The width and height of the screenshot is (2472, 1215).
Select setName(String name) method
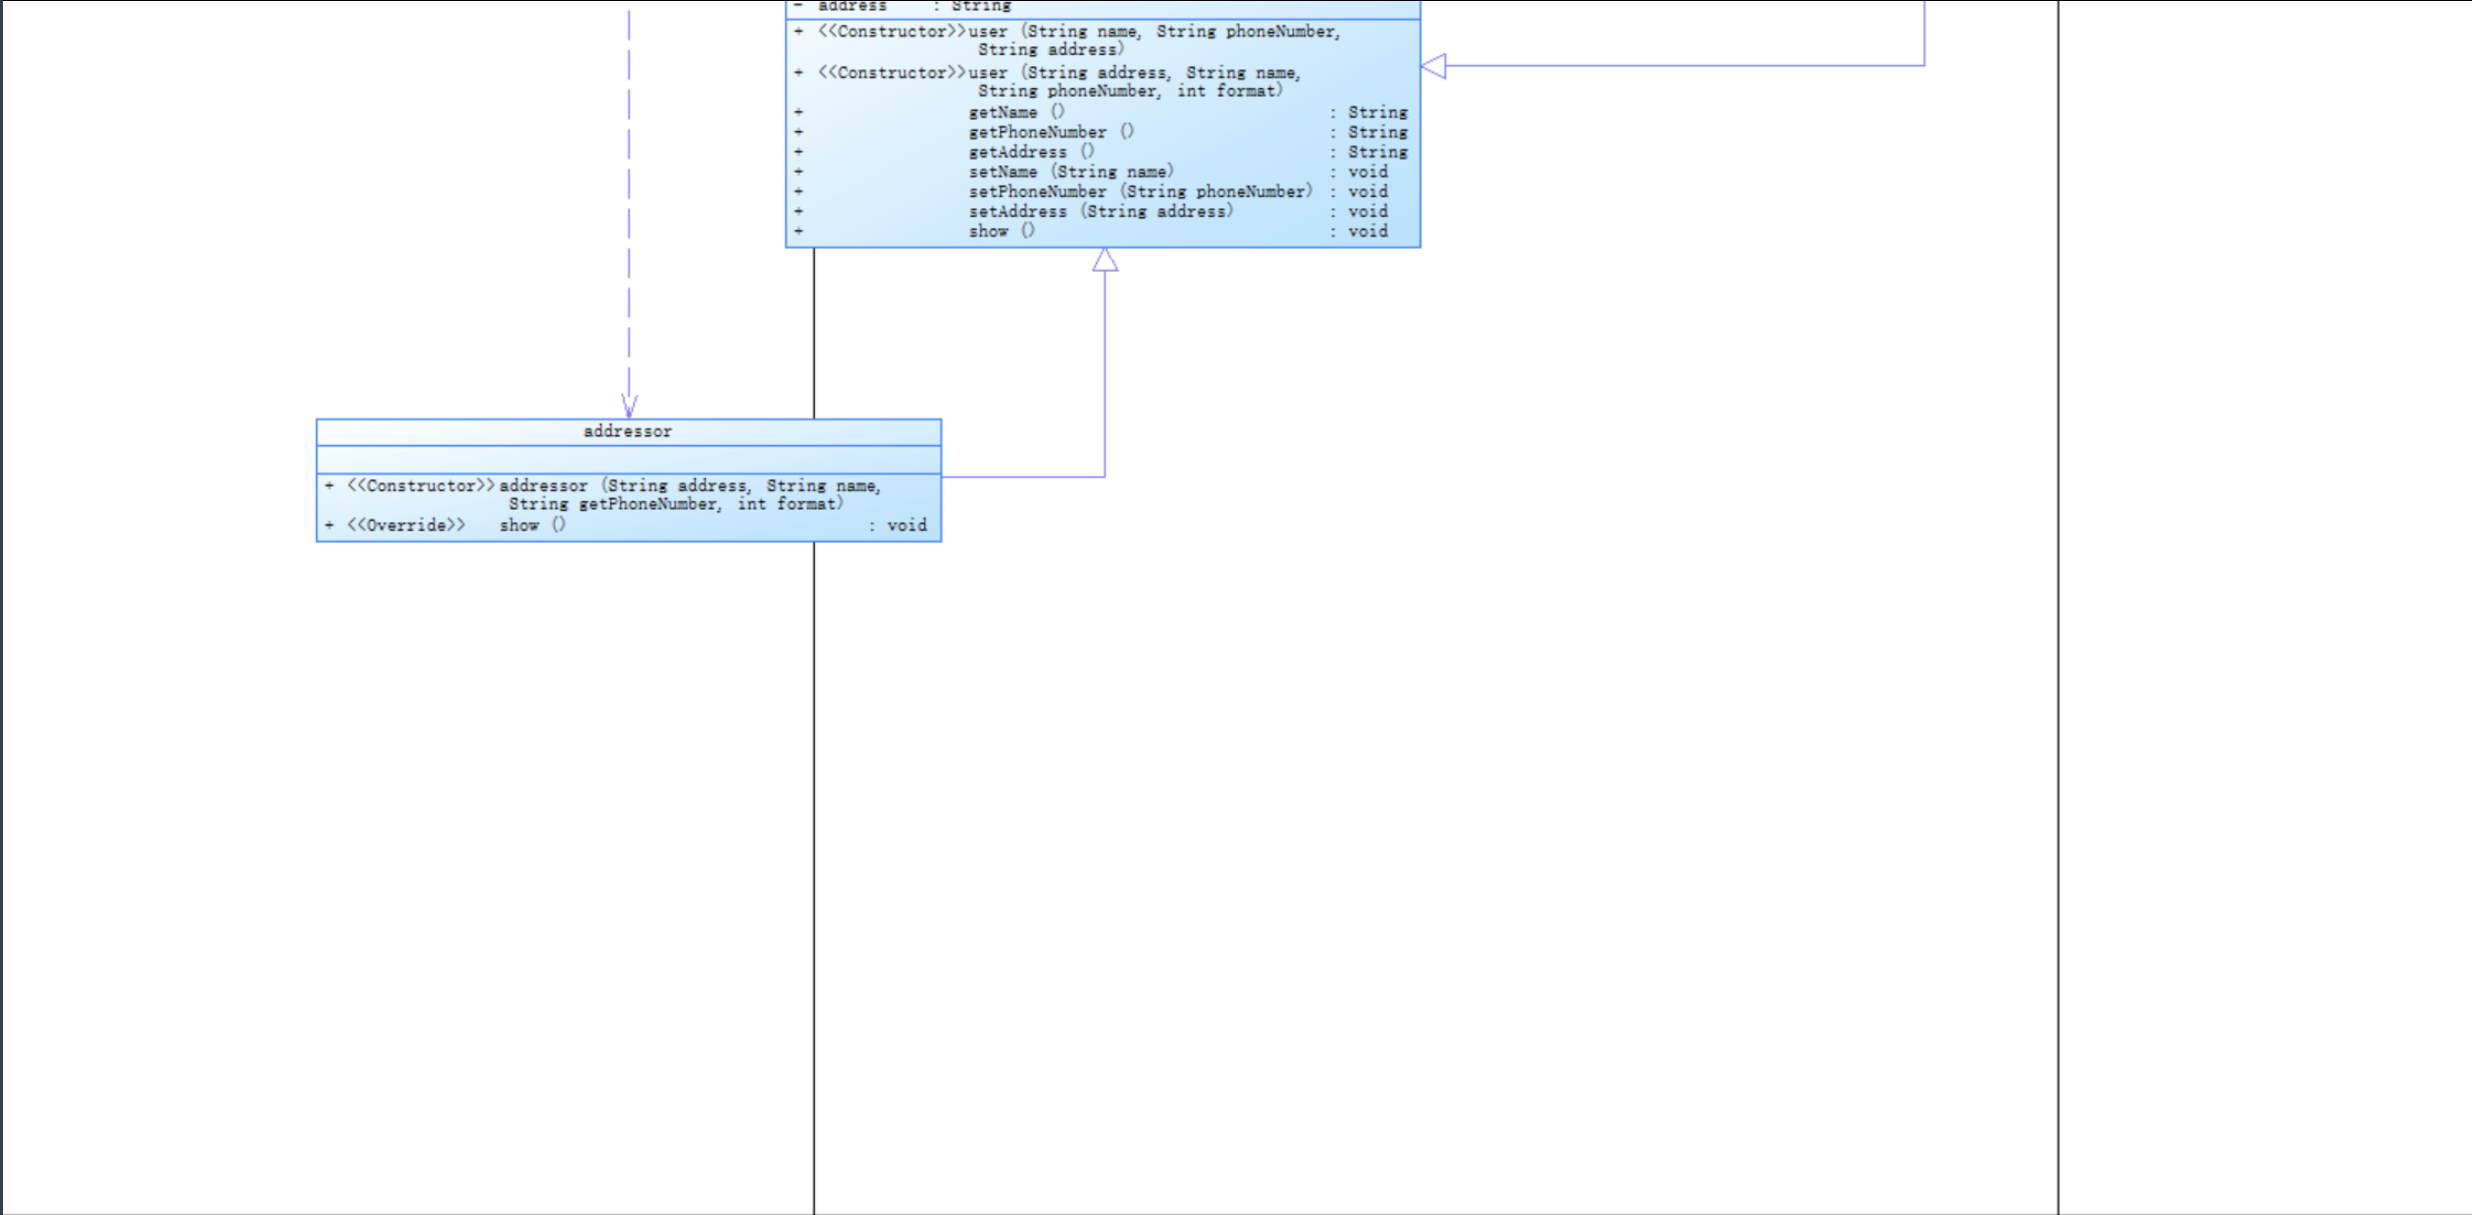tap(1070, 172)
